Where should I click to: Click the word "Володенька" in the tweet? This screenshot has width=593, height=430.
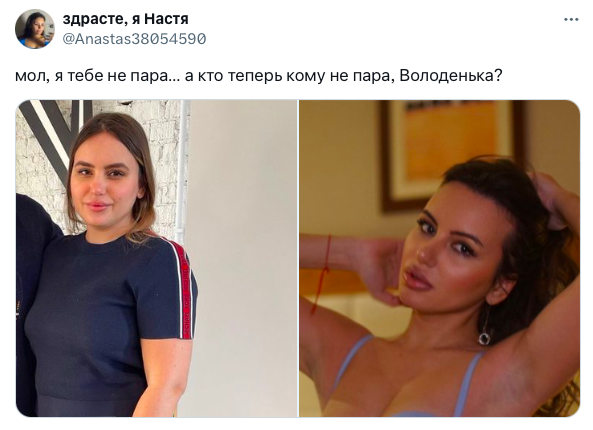[446, 76]
